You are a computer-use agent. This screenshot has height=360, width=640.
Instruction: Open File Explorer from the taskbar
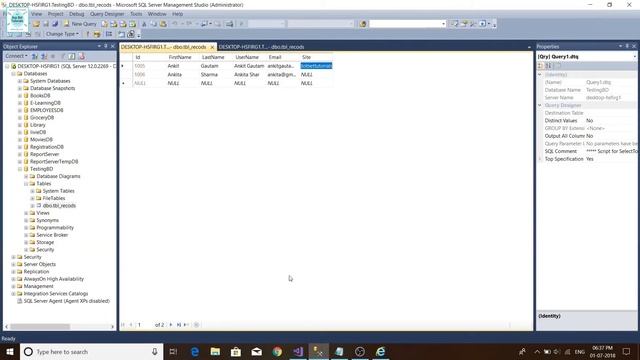tap(215, 351)
